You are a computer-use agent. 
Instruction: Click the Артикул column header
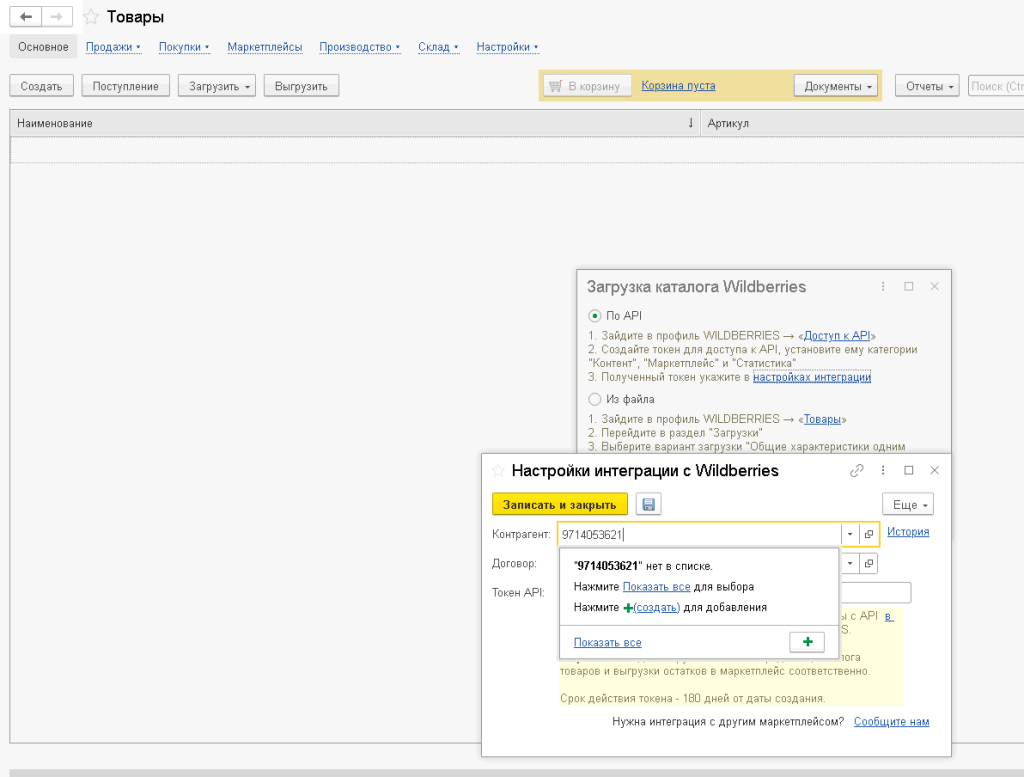click(861, 123)
